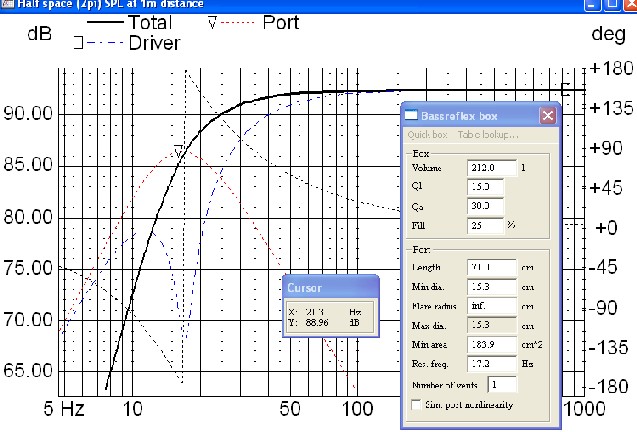
Task: Open the Quick box menu
Action: pos(427,135)
